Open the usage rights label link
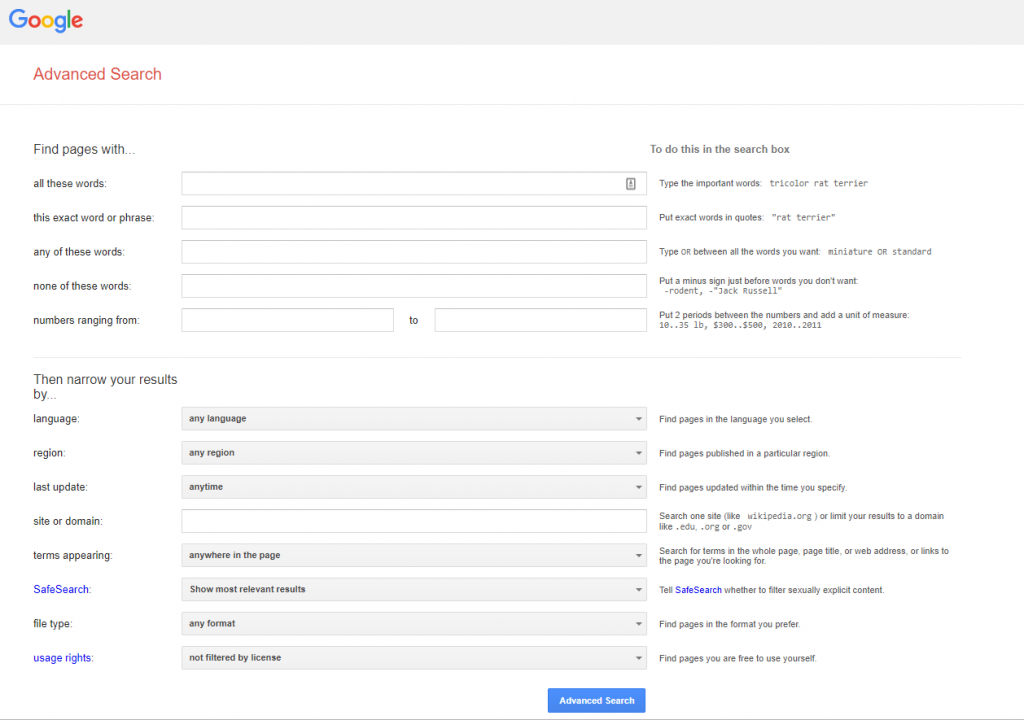 62,658
